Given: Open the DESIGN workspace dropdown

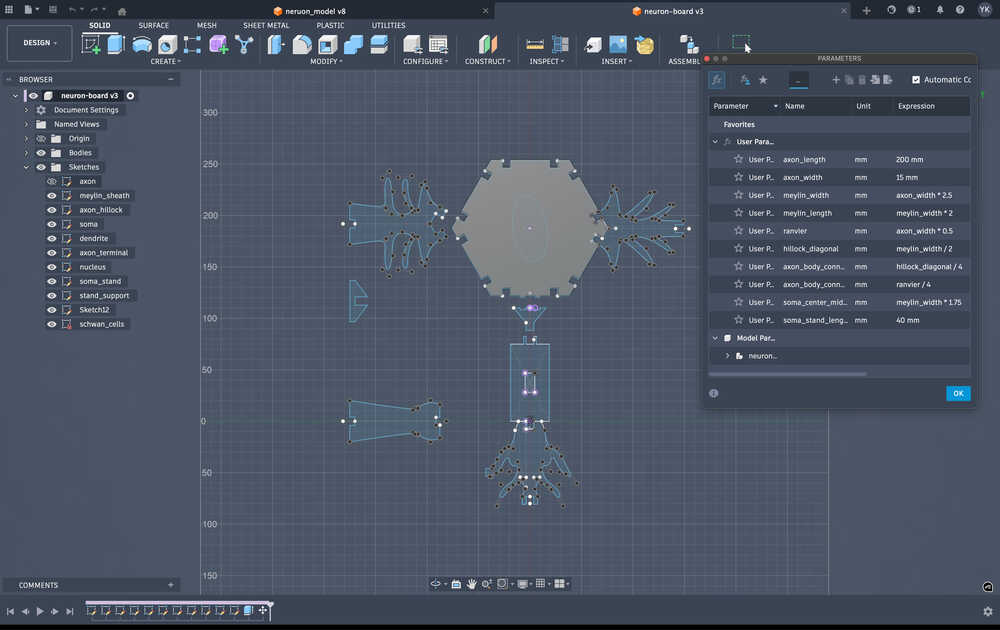Looking at the screenshot, I should (40, 43).
